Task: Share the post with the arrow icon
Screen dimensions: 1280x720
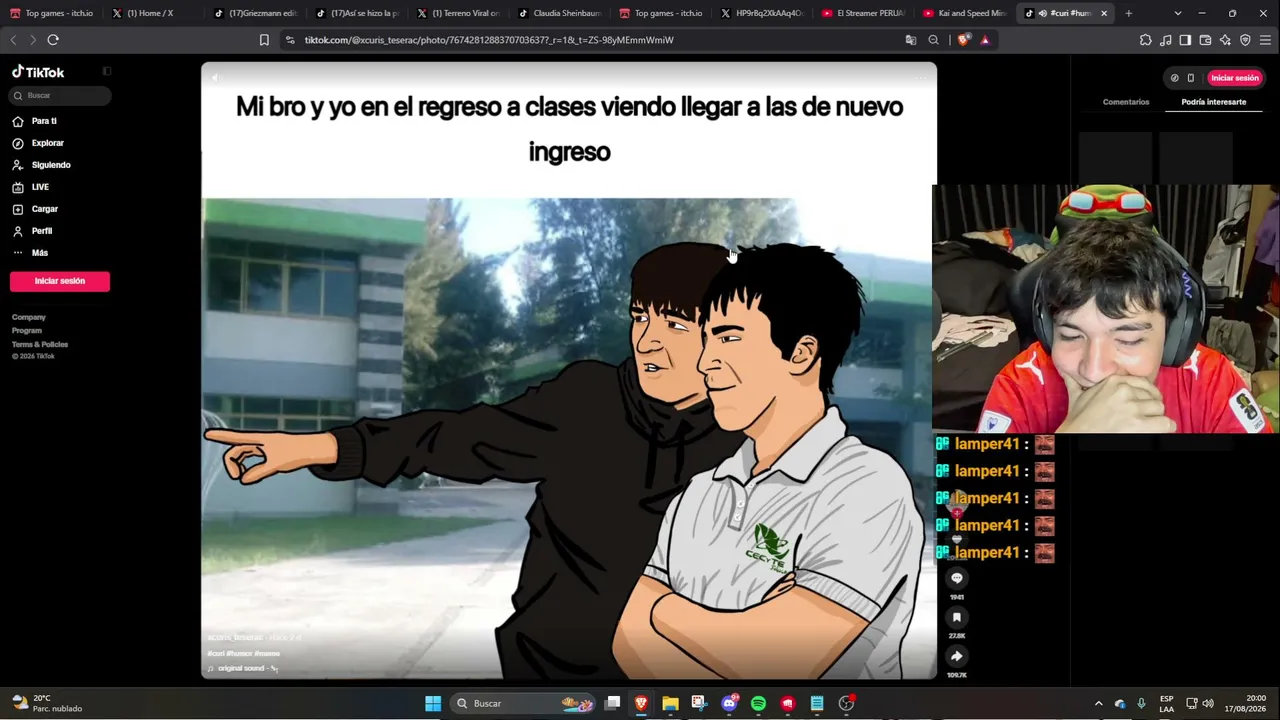Action: tap(957, 656)
